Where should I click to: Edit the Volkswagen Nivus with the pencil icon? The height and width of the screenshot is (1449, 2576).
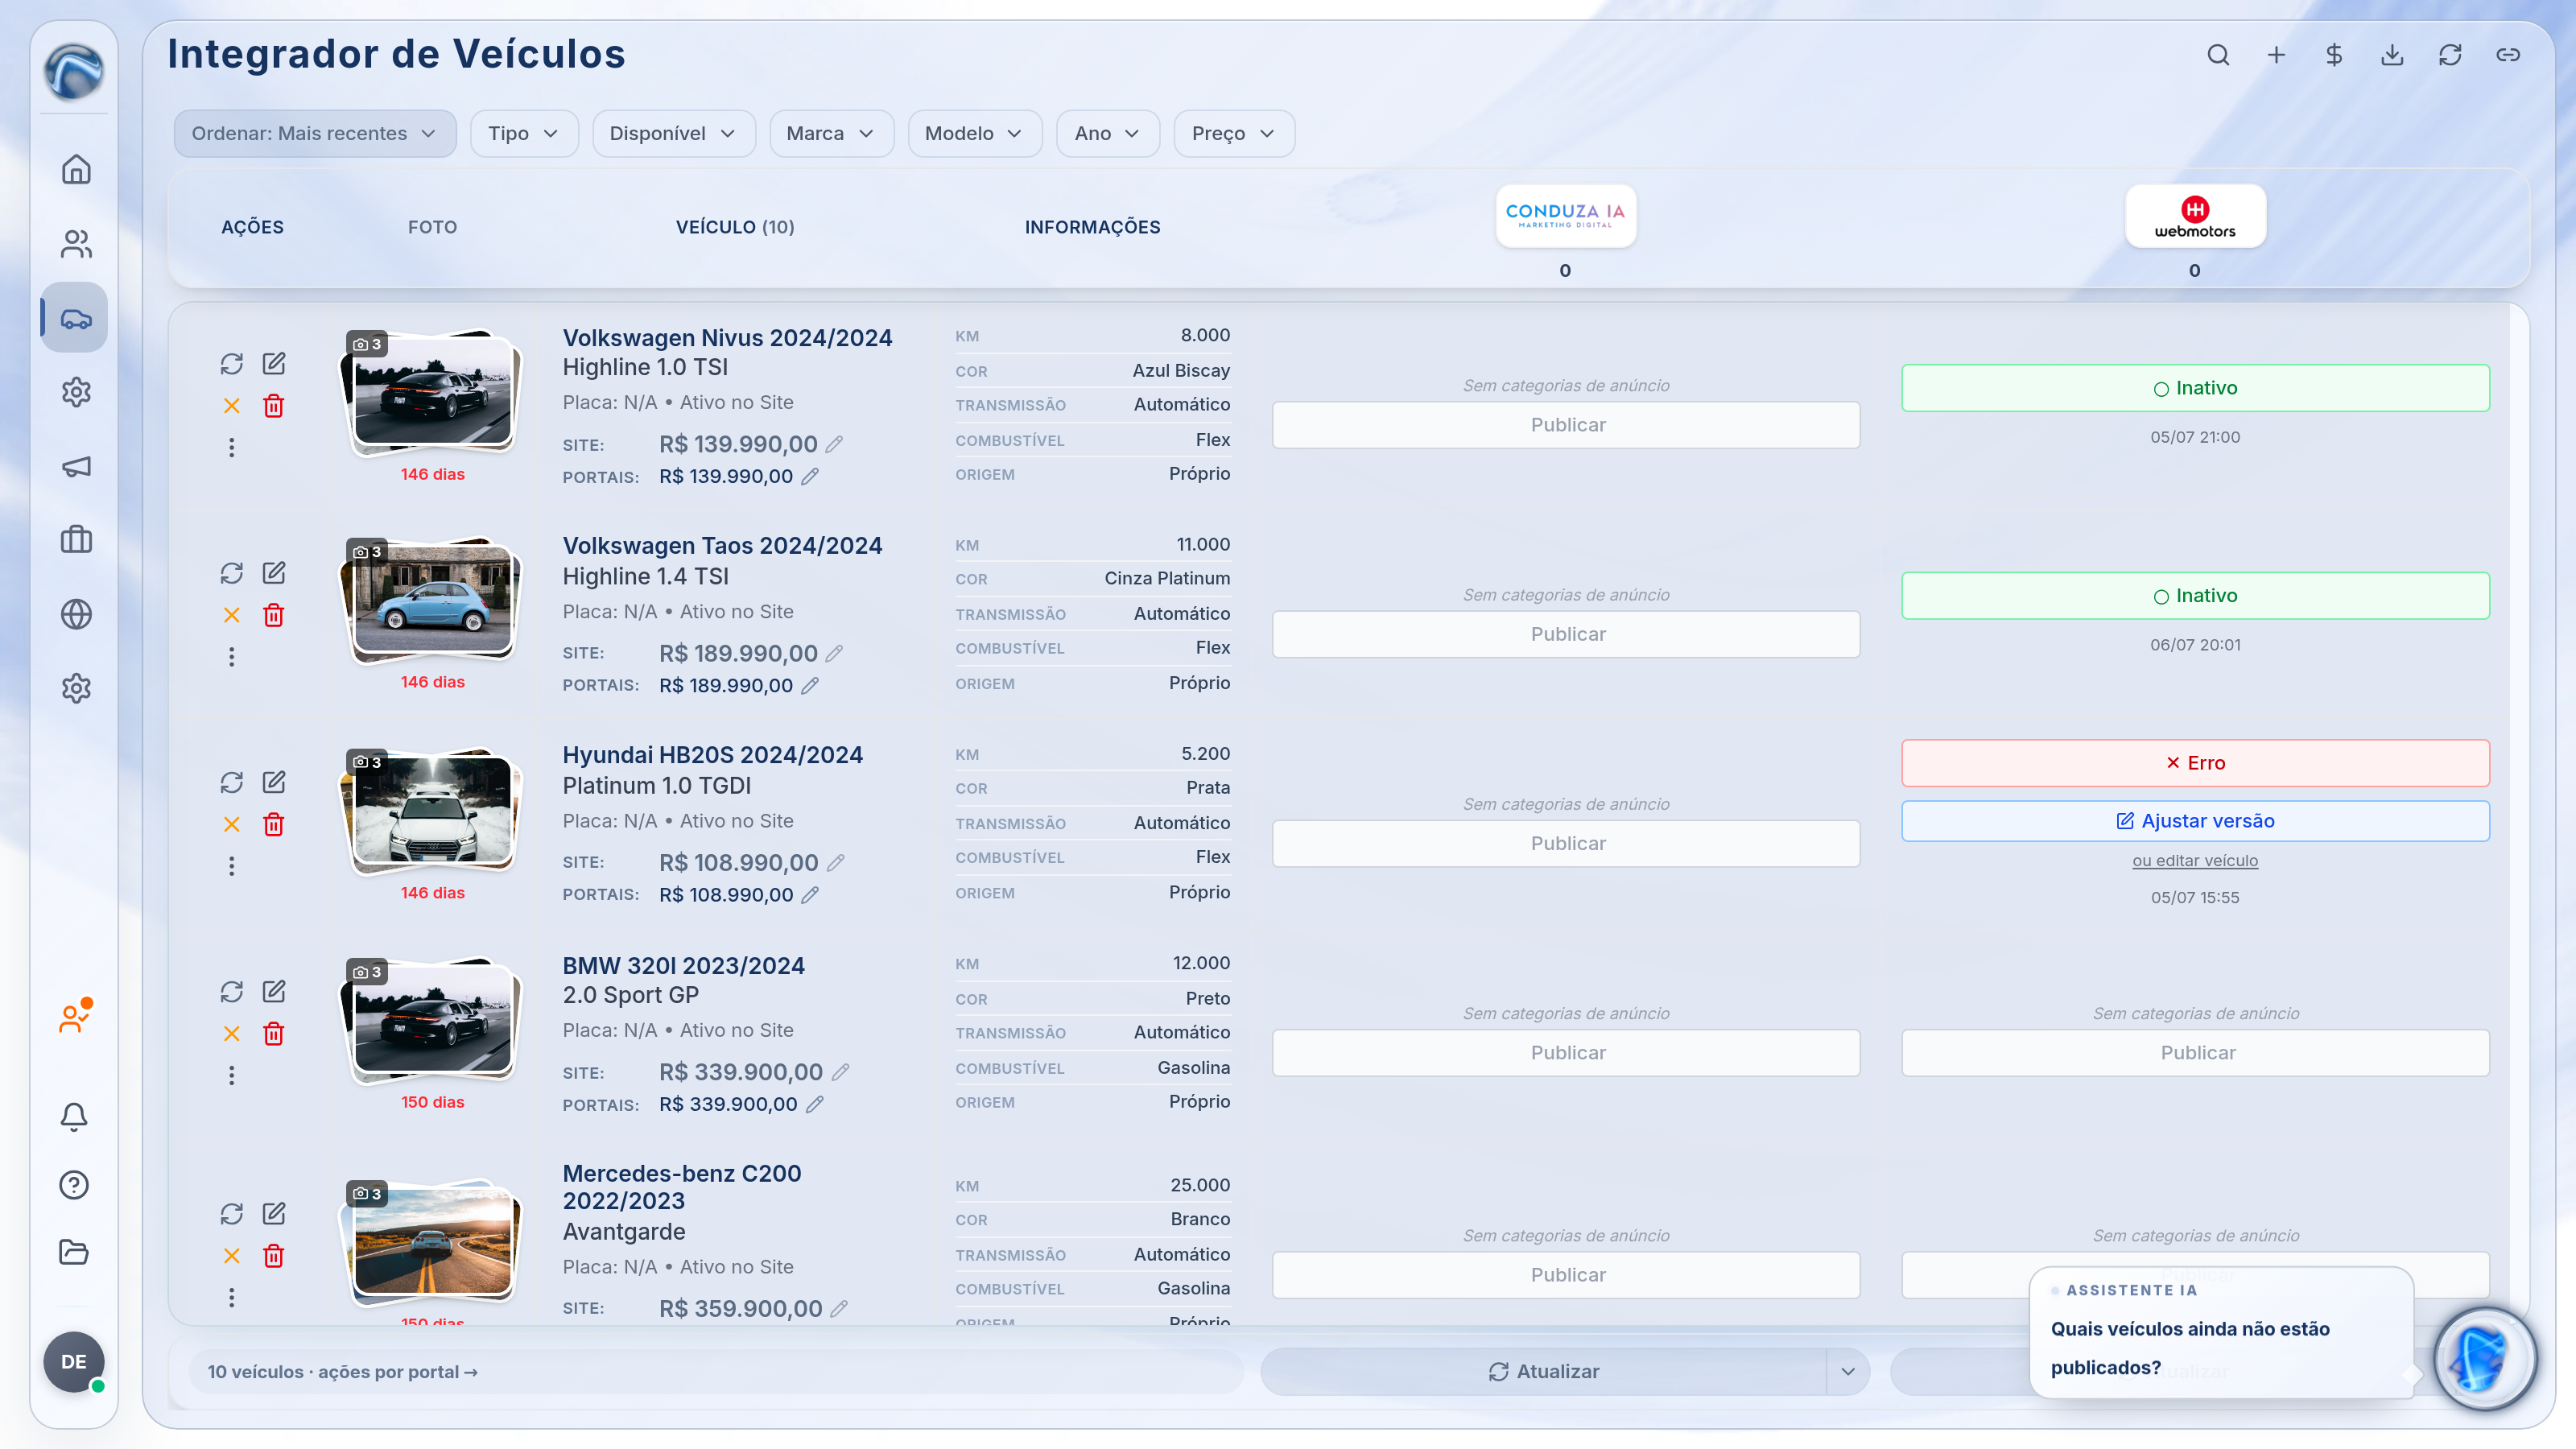click(x=274, y=364)
